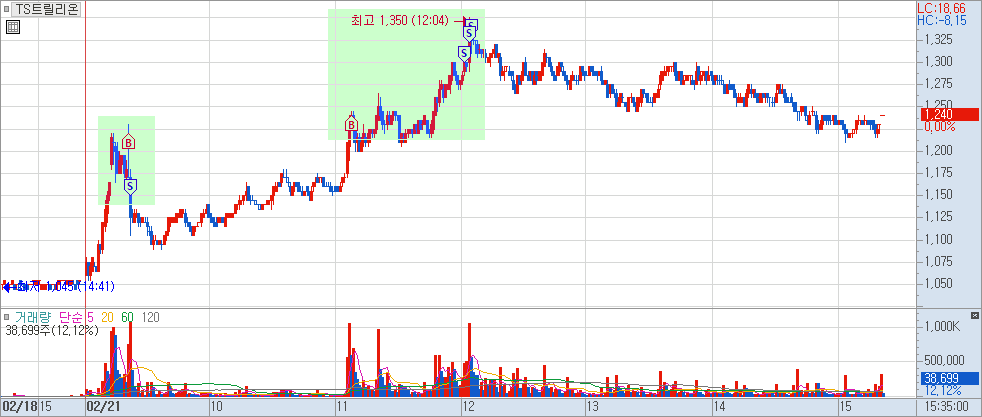Click the 14 hour mark on time axis
982x417 pixels.
(719, 406)
